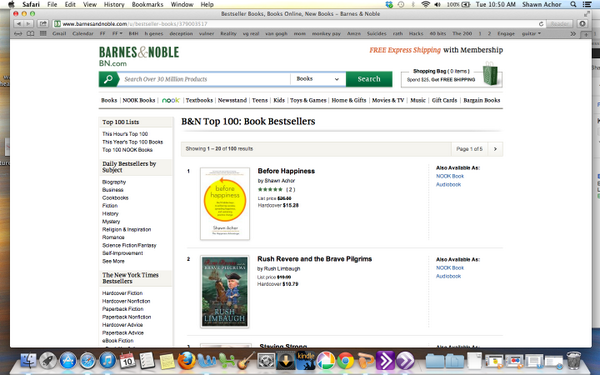The image size is (600, 375).
Task: Click the Wi-Fi status icon in menu bar
Action: (426, 4)
